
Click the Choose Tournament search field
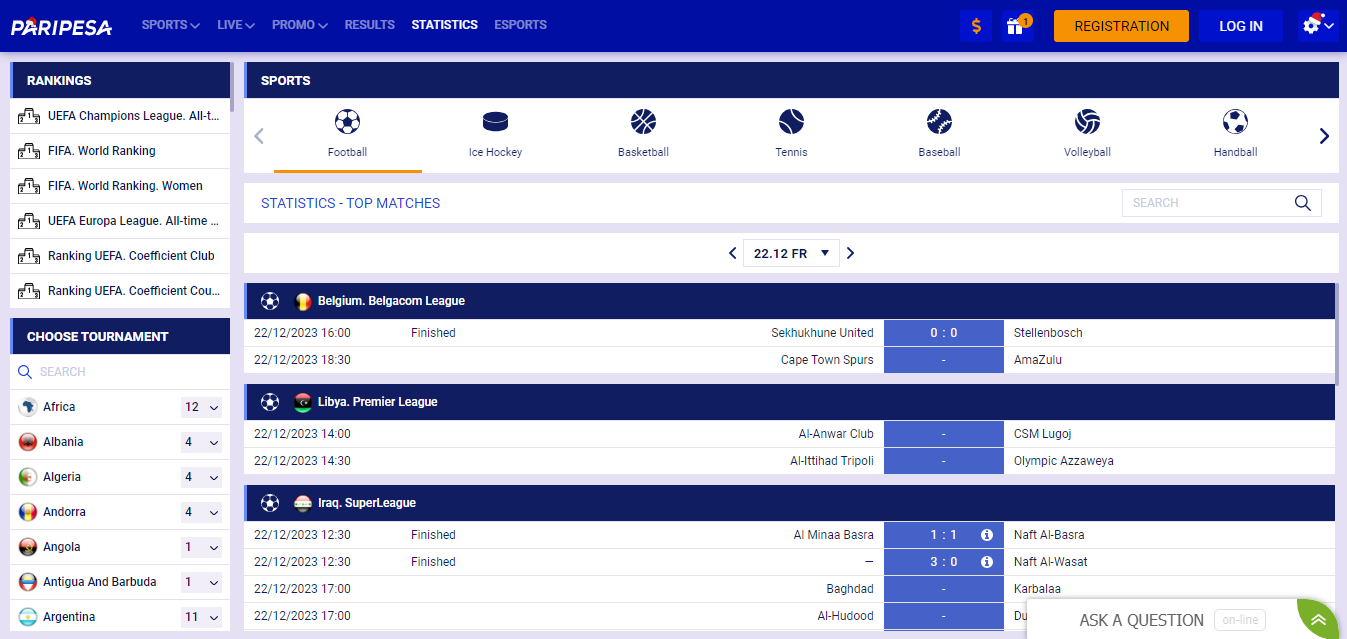(120, 372)
